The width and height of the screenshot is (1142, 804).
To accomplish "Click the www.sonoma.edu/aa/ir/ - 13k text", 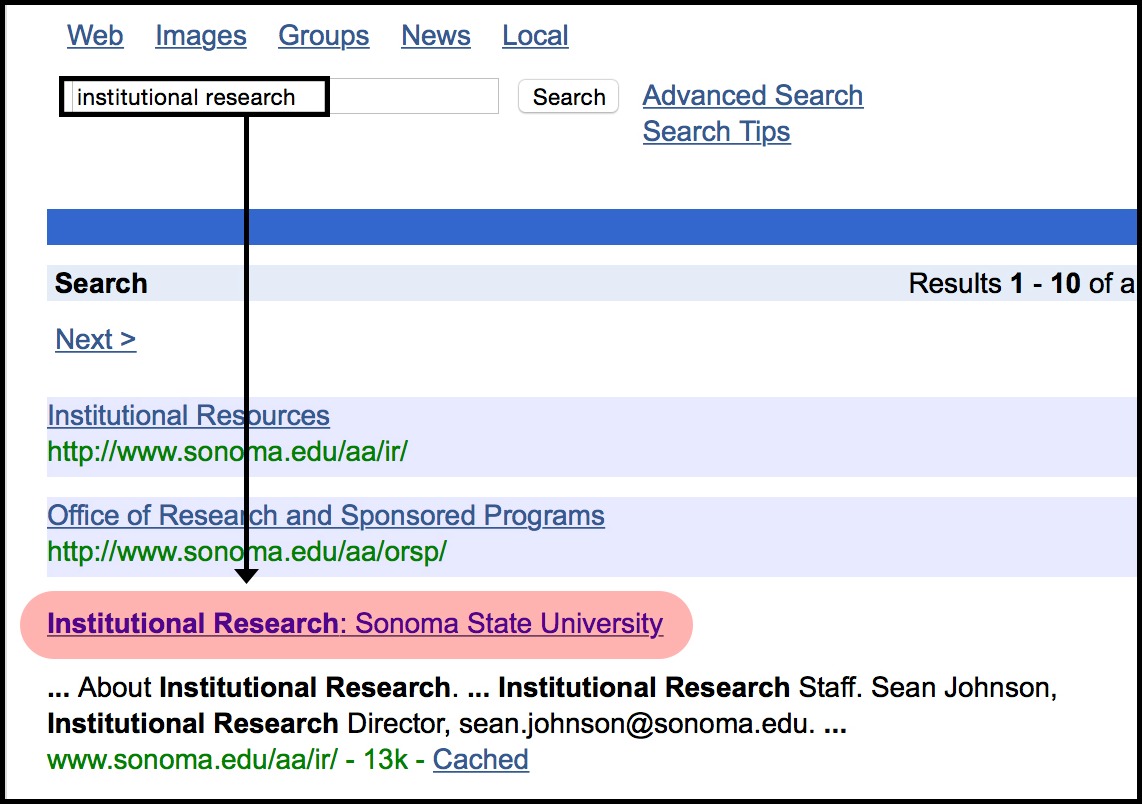I will pos(227,760).
